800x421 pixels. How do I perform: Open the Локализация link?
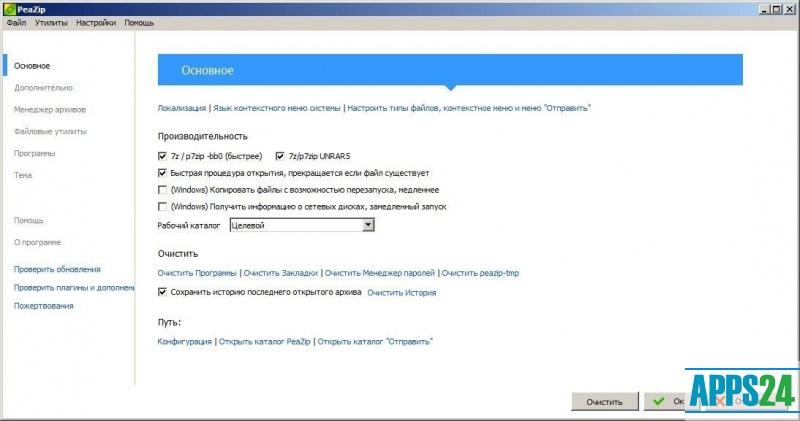click(182, 108)
